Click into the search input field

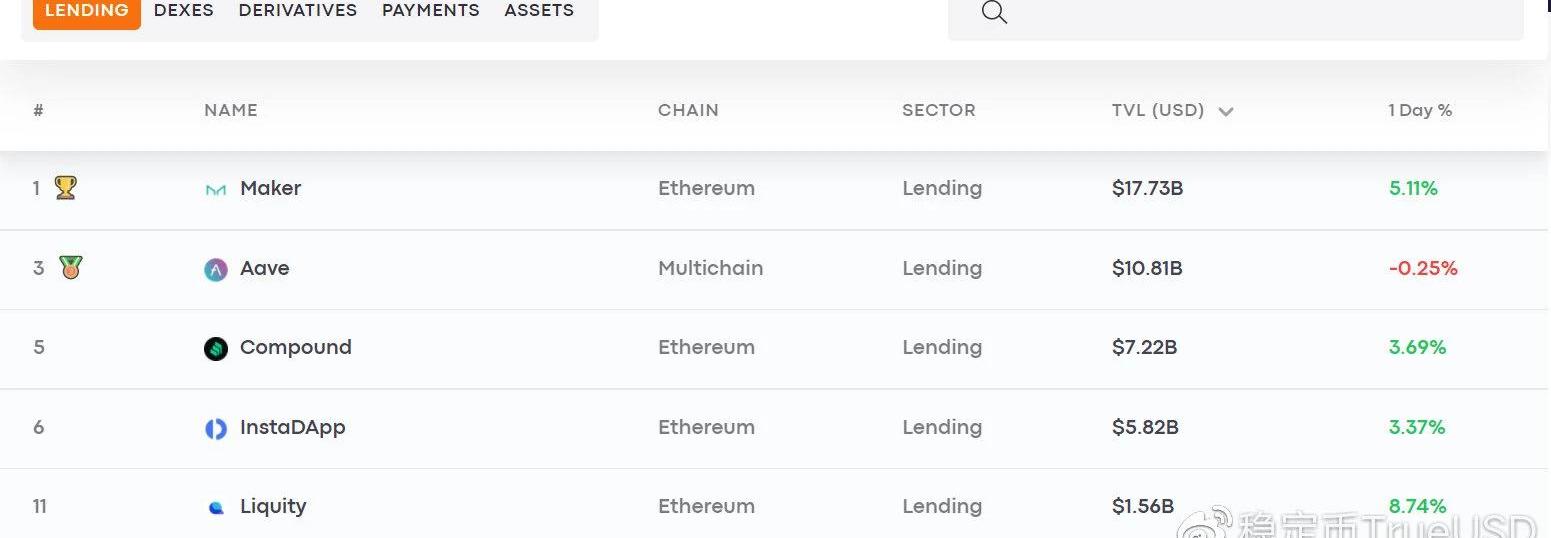1235,14
